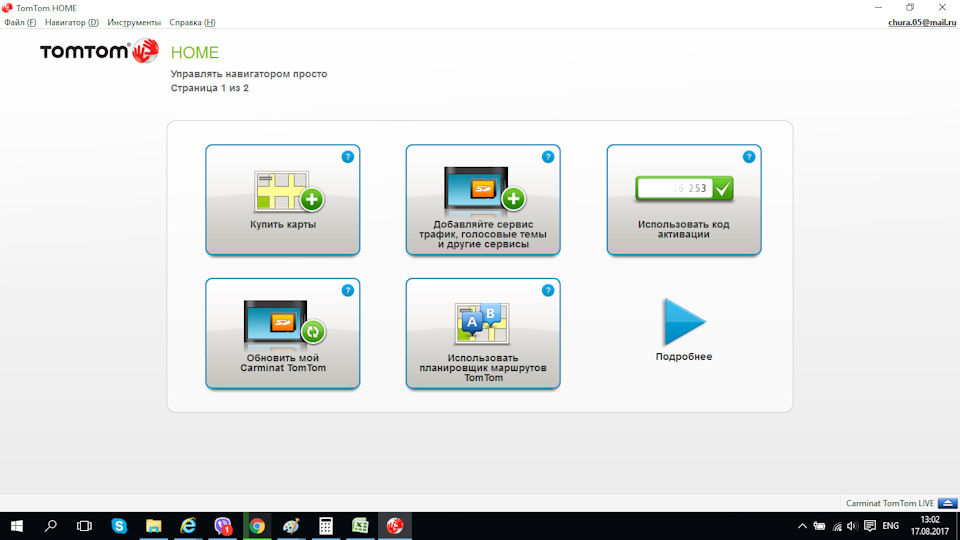Open Excel from the taskbar
The height and width of the screenshot is (540, 960).
click(360, 526)
